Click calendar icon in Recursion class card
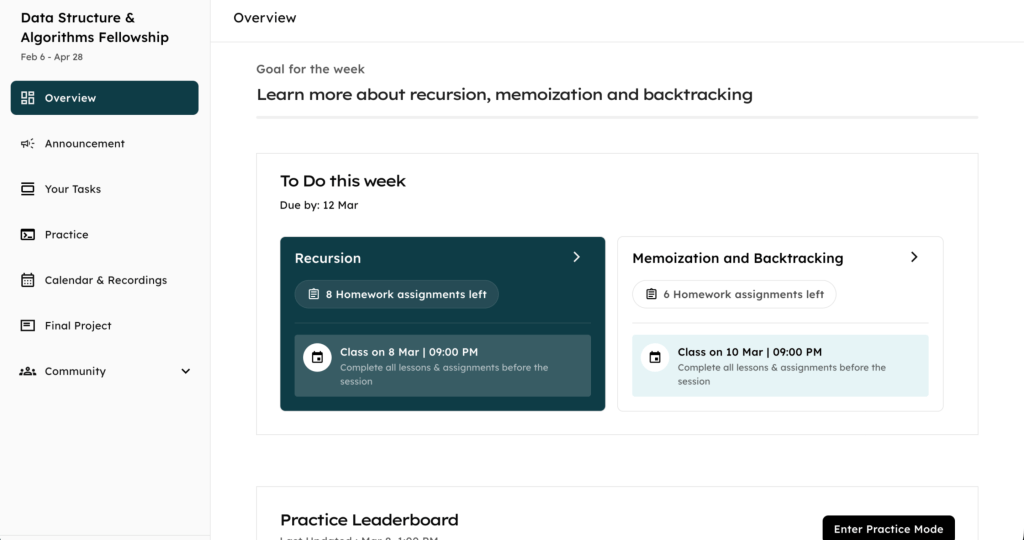Viewport: 1024px width, 540px height. click(x=317, y=358)
